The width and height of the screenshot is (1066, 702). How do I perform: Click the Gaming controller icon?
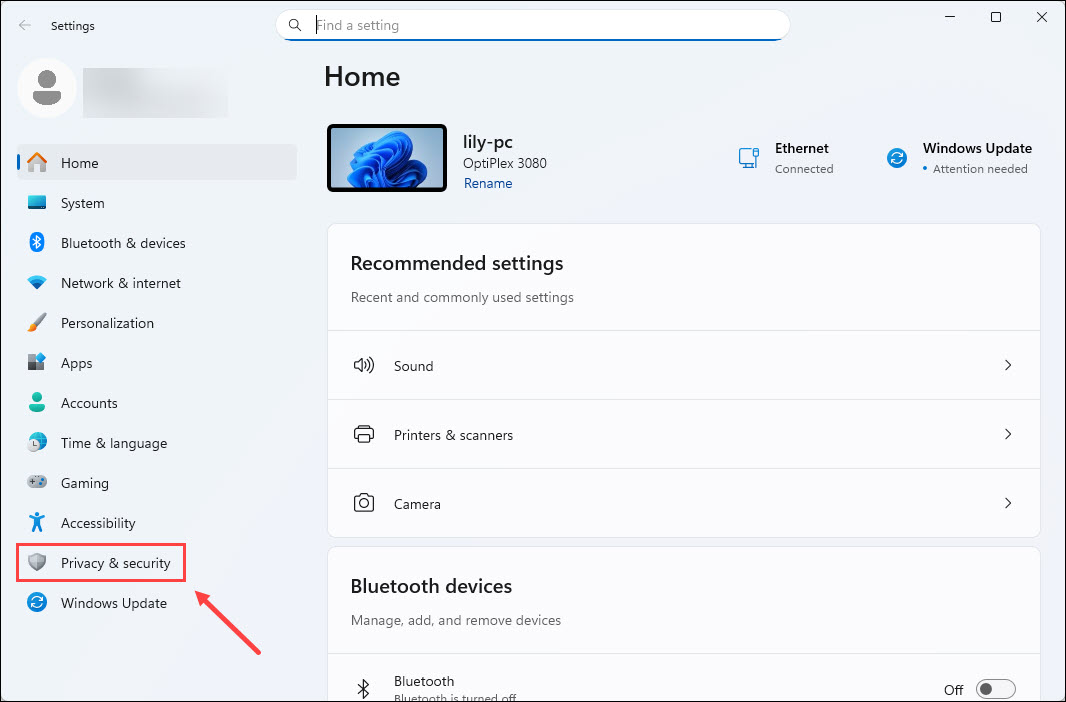click(x=37, y=483)
